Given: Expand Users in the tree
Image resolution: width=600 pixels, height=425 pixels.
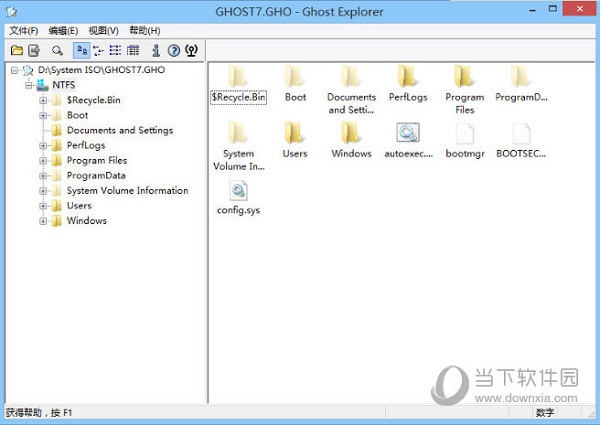Looking at the screenshot, I should click(43, 206).
